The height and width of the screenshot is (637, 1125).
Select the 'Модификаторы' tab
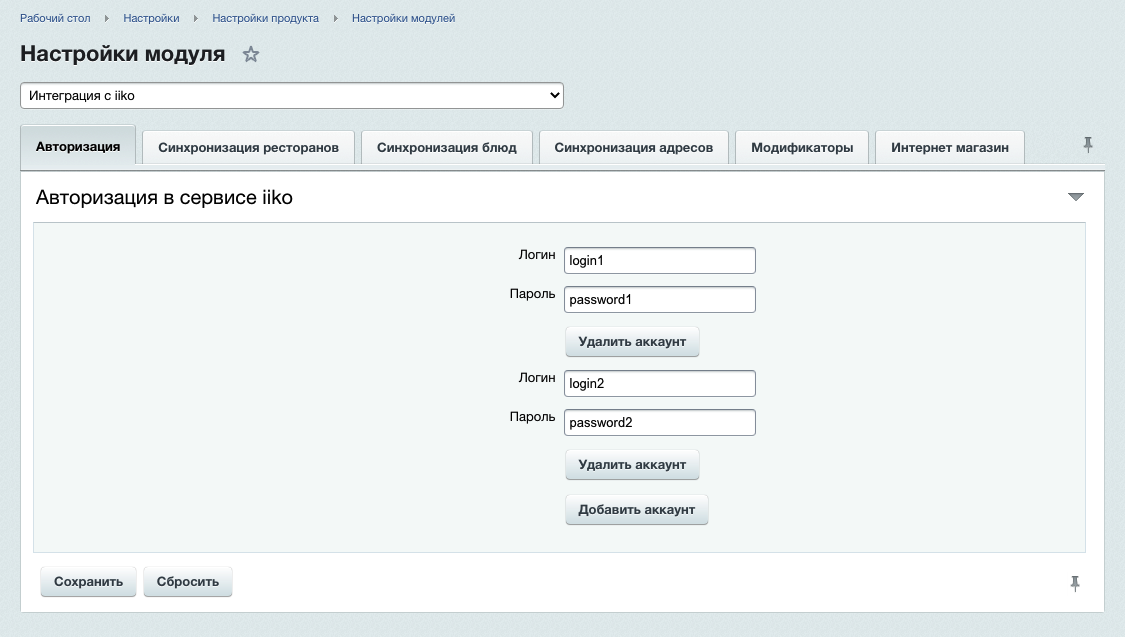pos(802,147)
